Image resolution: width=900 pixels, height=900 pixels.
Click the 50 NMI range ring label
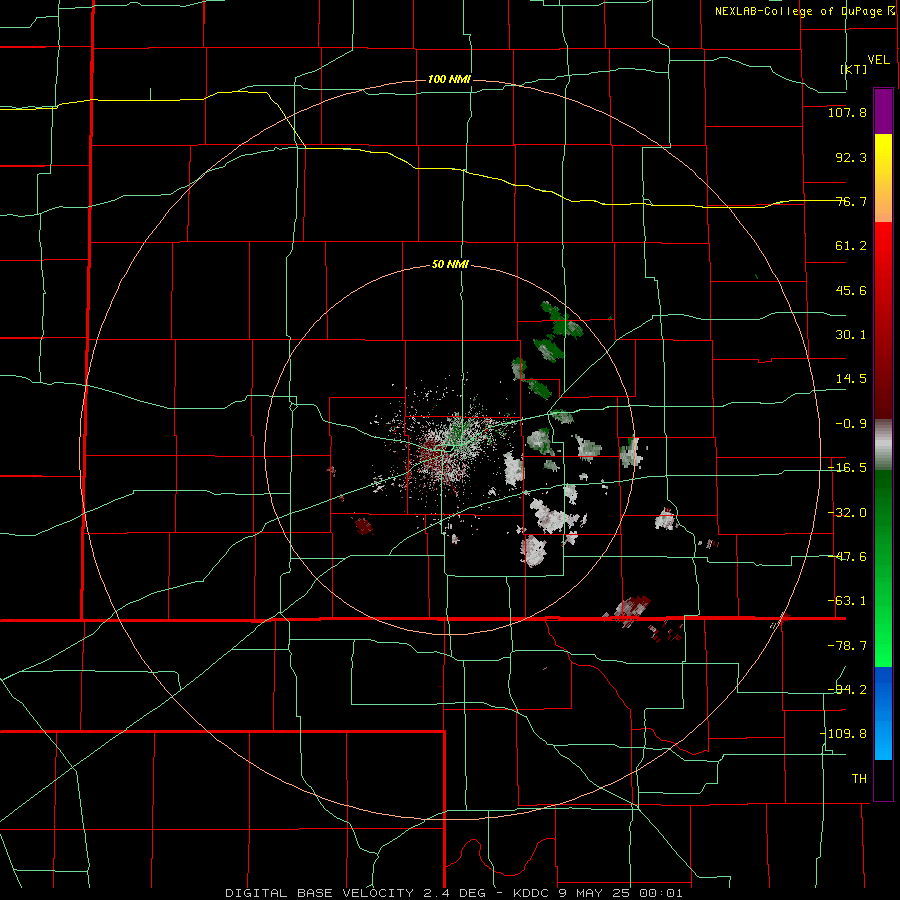point(450,265)
